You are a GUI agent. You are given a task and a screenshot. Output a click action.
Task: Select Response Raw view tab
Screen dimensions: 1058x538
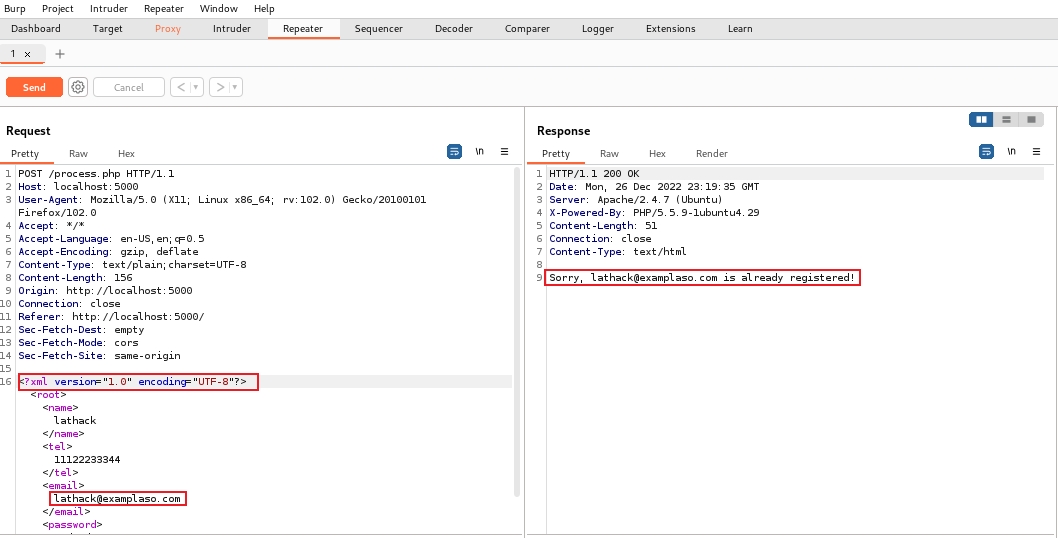tap(609, 154)
